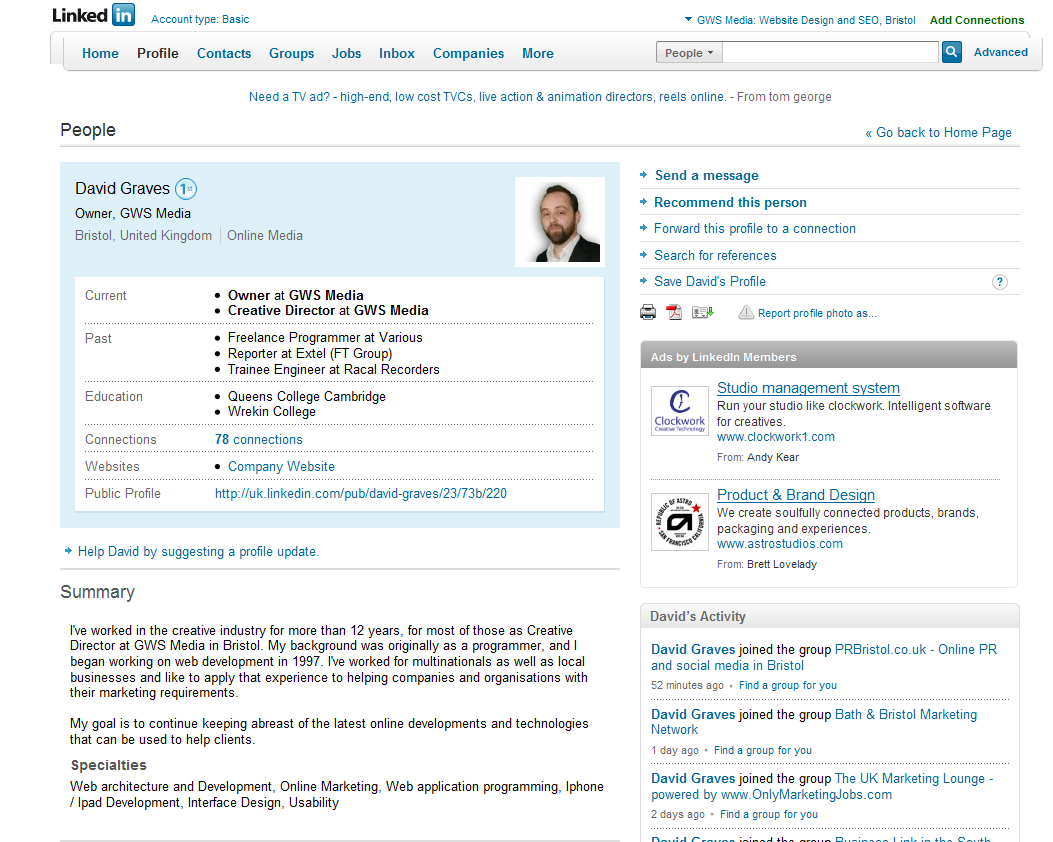Screen dimensions: 1053x842
Task: Open the More navigation menu
Action: 537,54
